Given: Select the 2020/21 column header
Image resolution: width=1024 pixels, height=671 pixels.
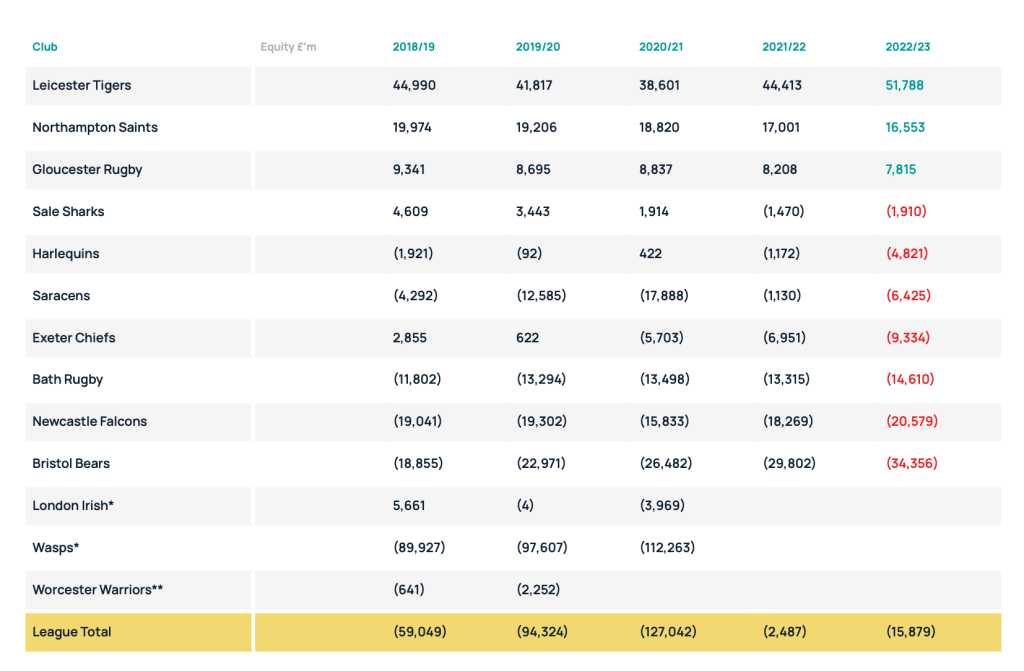Looking at the screenshot, I should pos(659,47).
